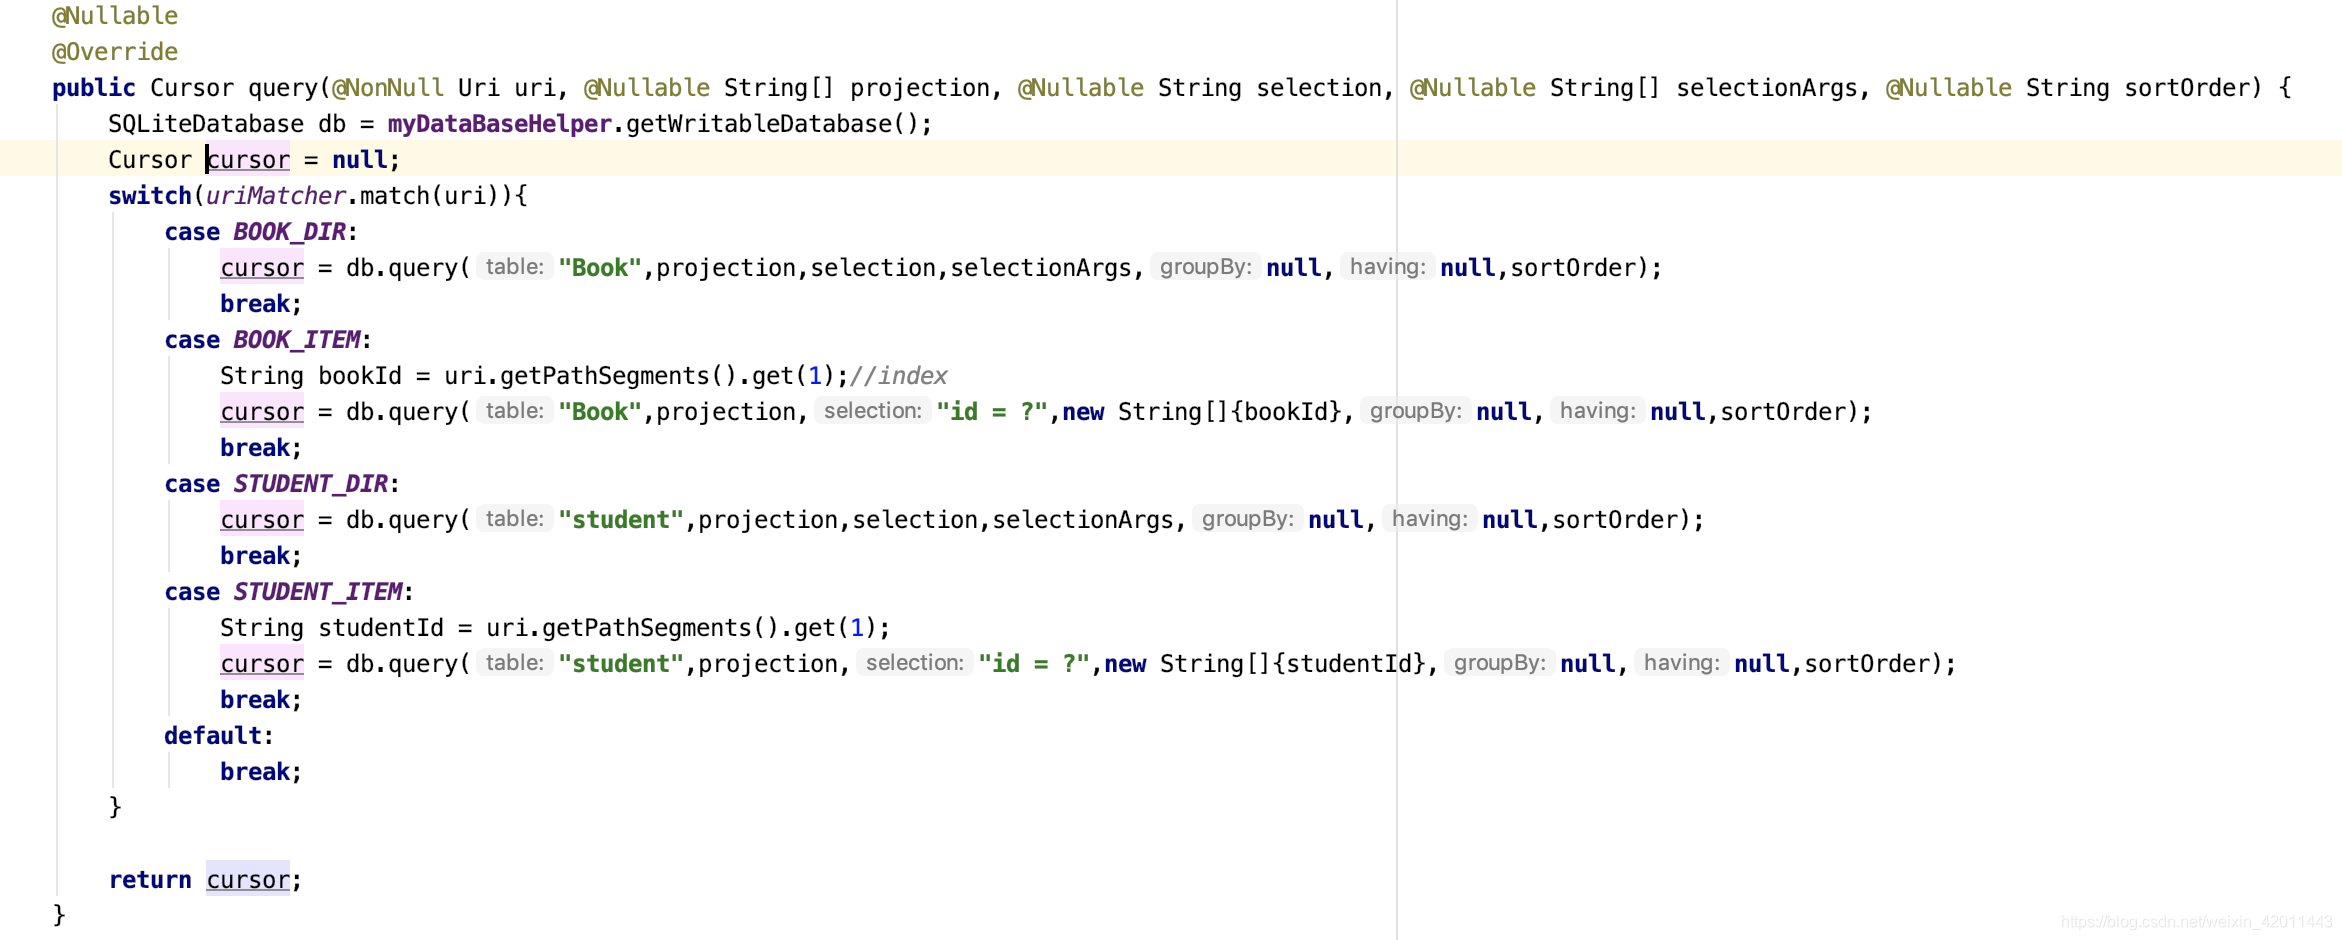Click the @NonNull annotation on uri parameter
Screen dimensions: 2342x940
[388, 88]
